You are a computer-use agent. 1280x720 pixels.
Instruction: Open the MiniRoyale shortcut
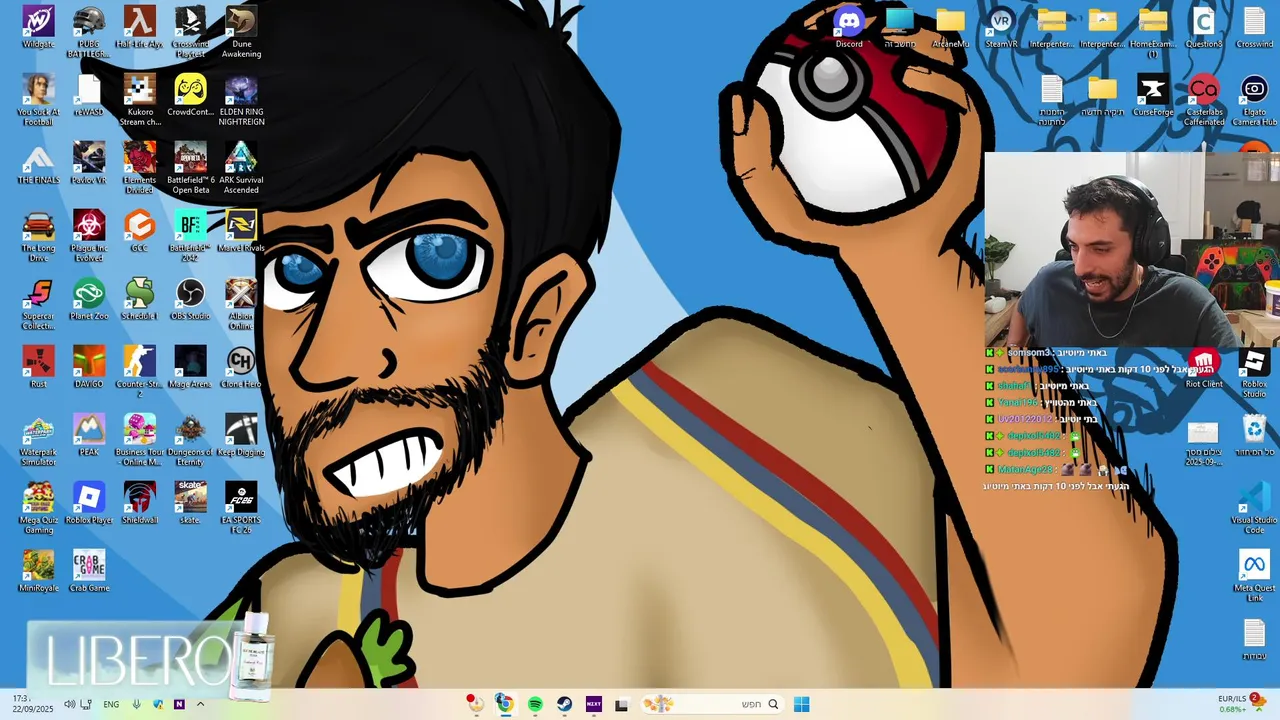coord(38,571)
